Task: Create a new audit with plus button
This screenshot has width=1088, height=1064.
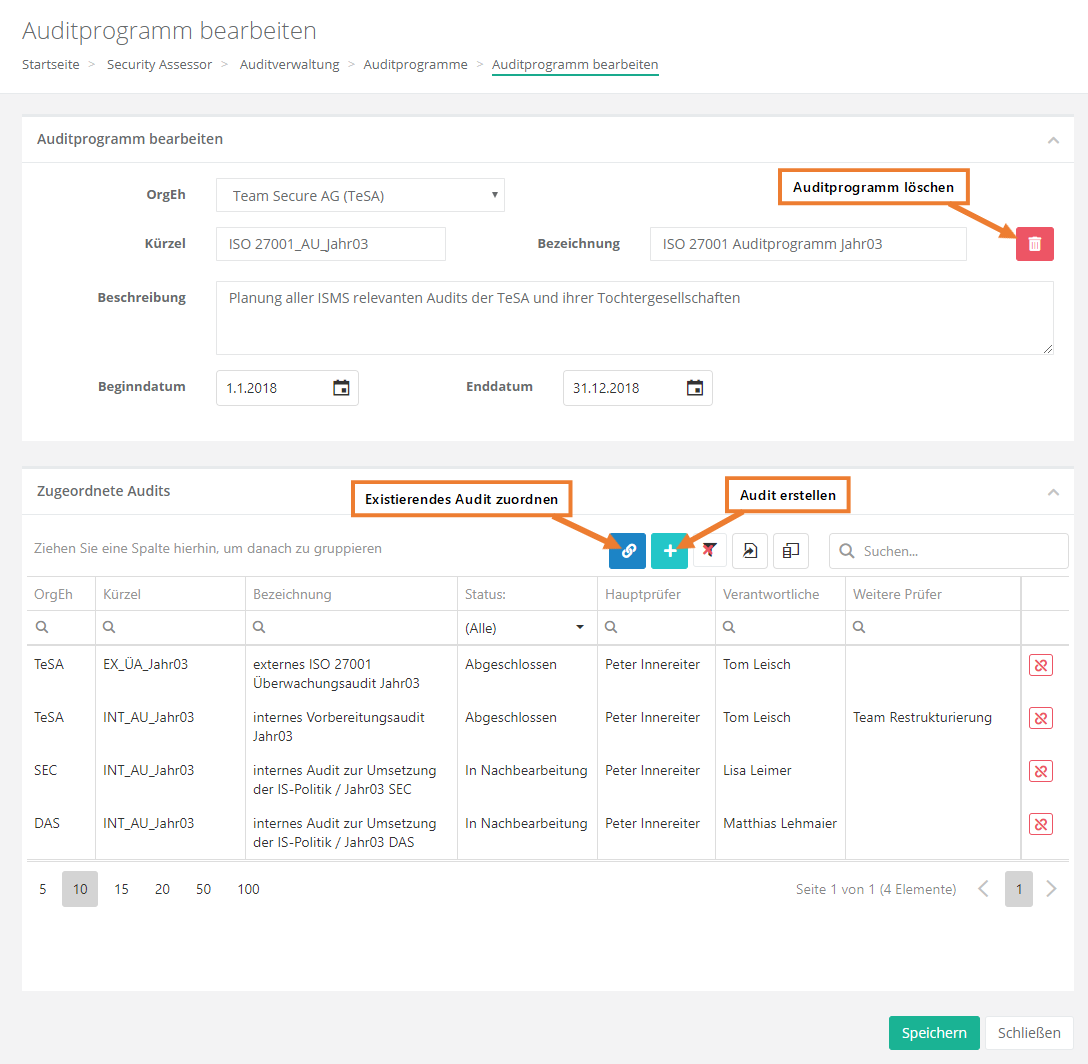Action: coord(669,551)
